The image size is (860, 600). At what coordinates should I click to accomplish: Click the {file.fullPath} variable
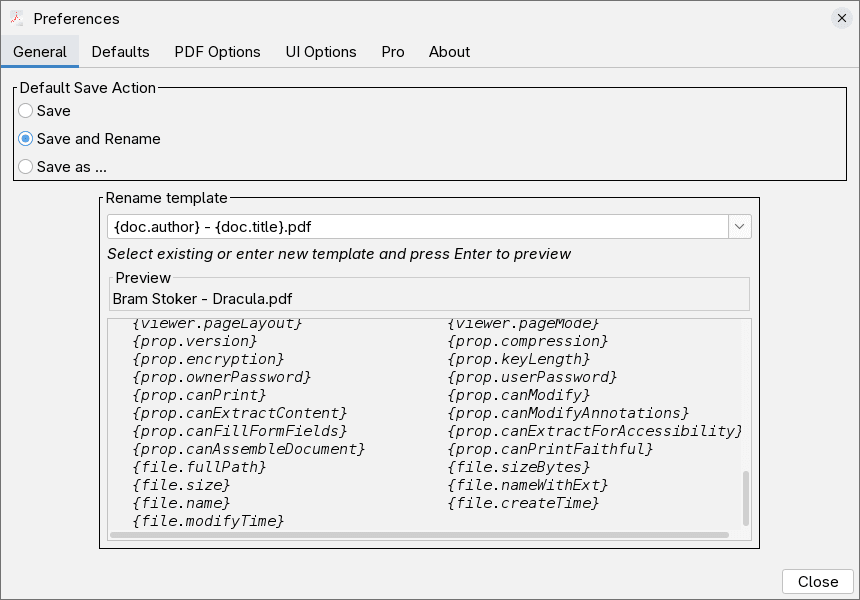click(199, 467)
